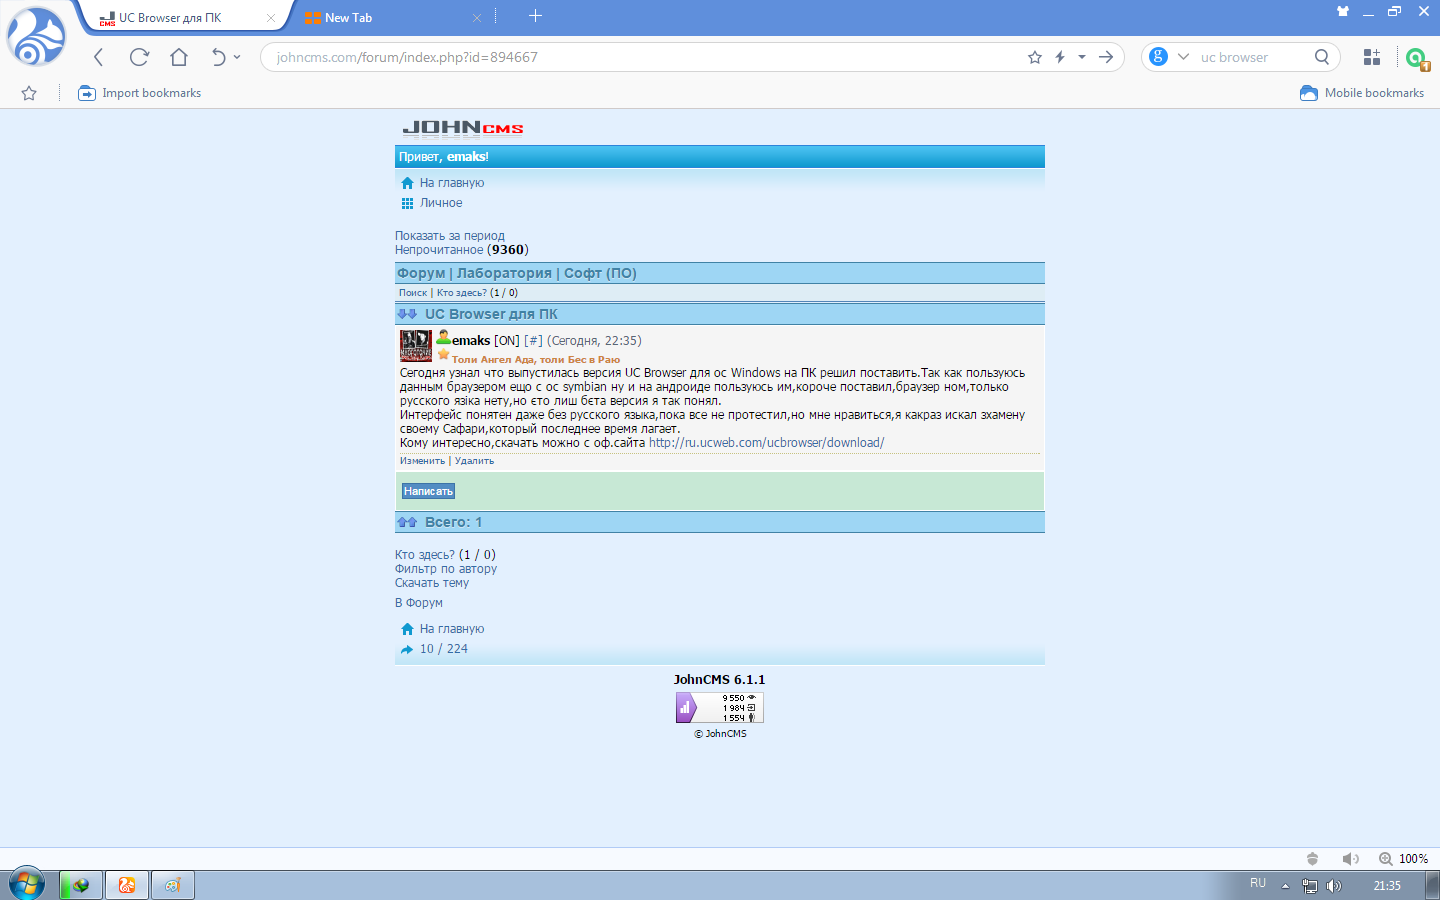Toggle the acorn ad-block icon in the status bar

coord(1313,859)
